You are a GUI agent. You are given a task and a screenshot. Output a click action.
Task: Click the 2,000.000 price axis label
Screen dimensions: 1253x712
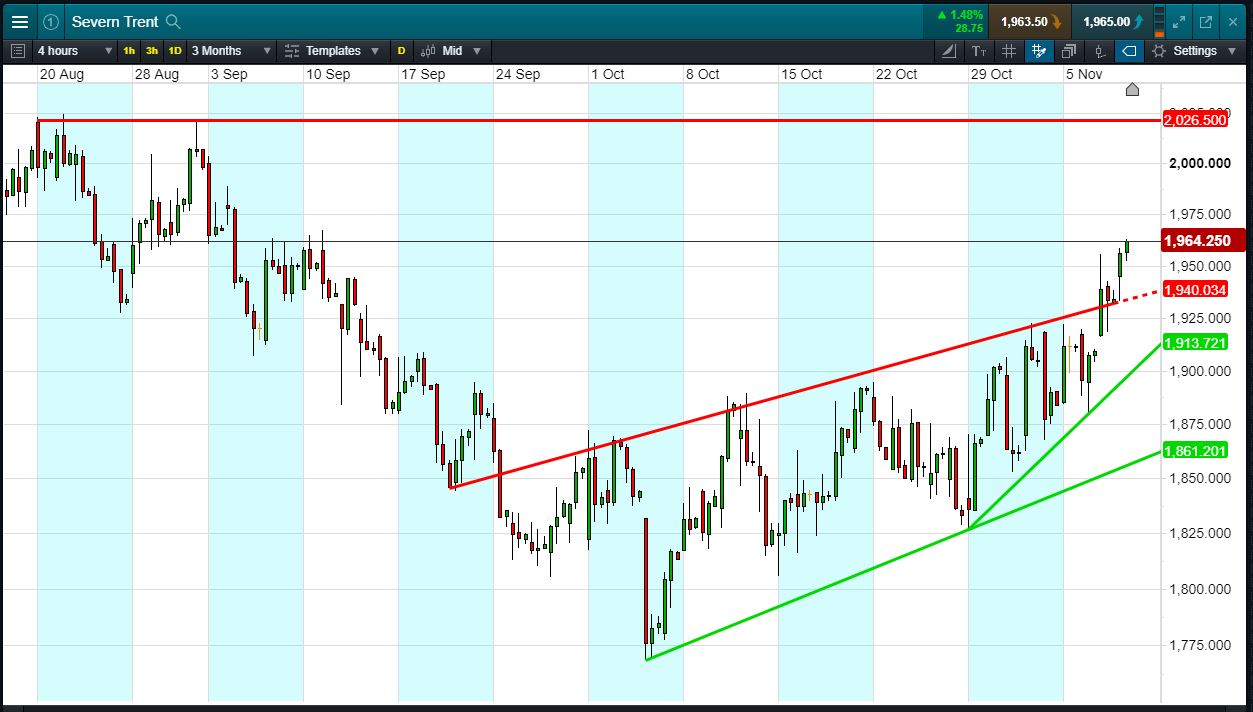click(1198, 162)
